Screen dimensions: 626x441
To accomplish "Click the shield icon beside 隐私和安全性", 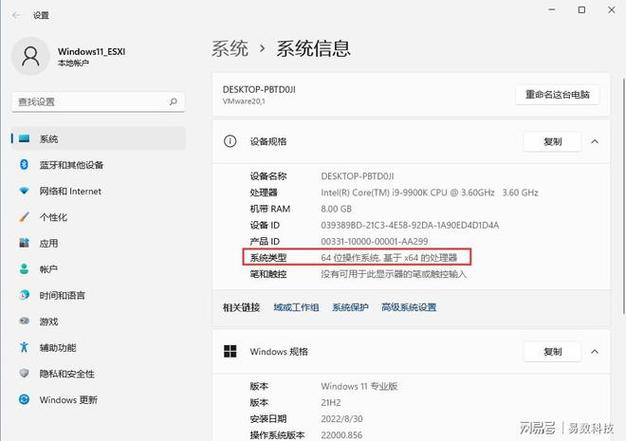I will 24,373.
